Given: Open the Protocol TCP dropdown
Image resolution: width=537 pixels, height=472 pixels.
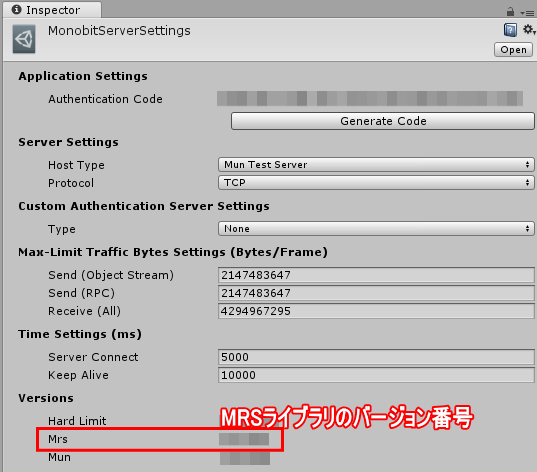Looking at the screenshot, I should pos(376,183).
